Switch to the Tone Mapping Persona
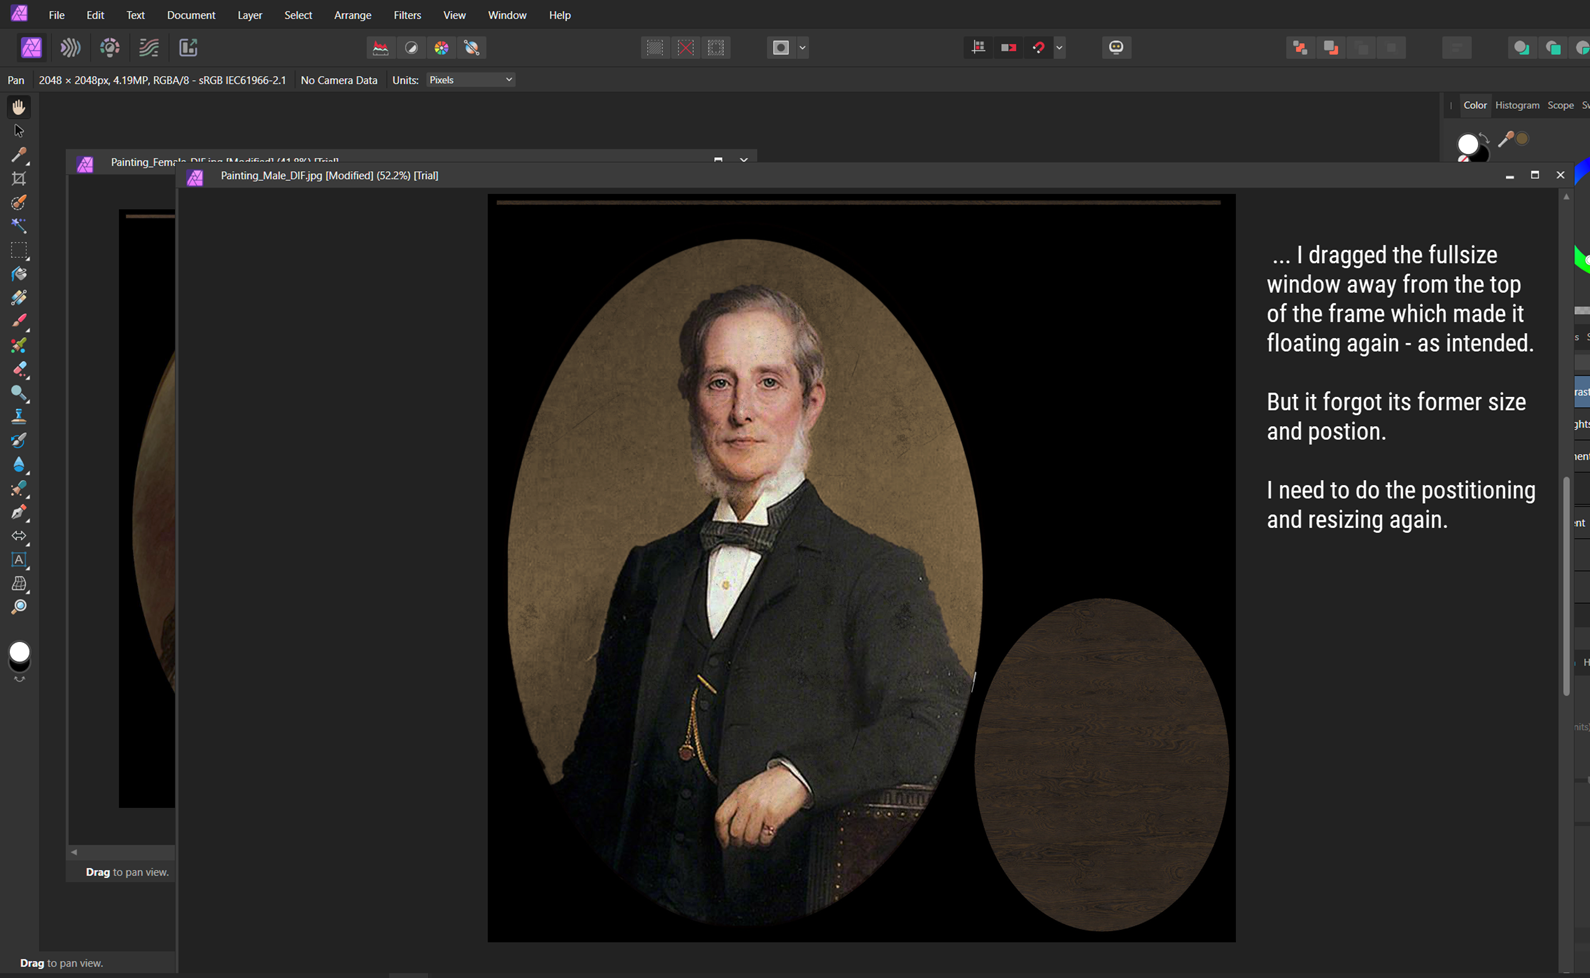 tap(149, 47)
